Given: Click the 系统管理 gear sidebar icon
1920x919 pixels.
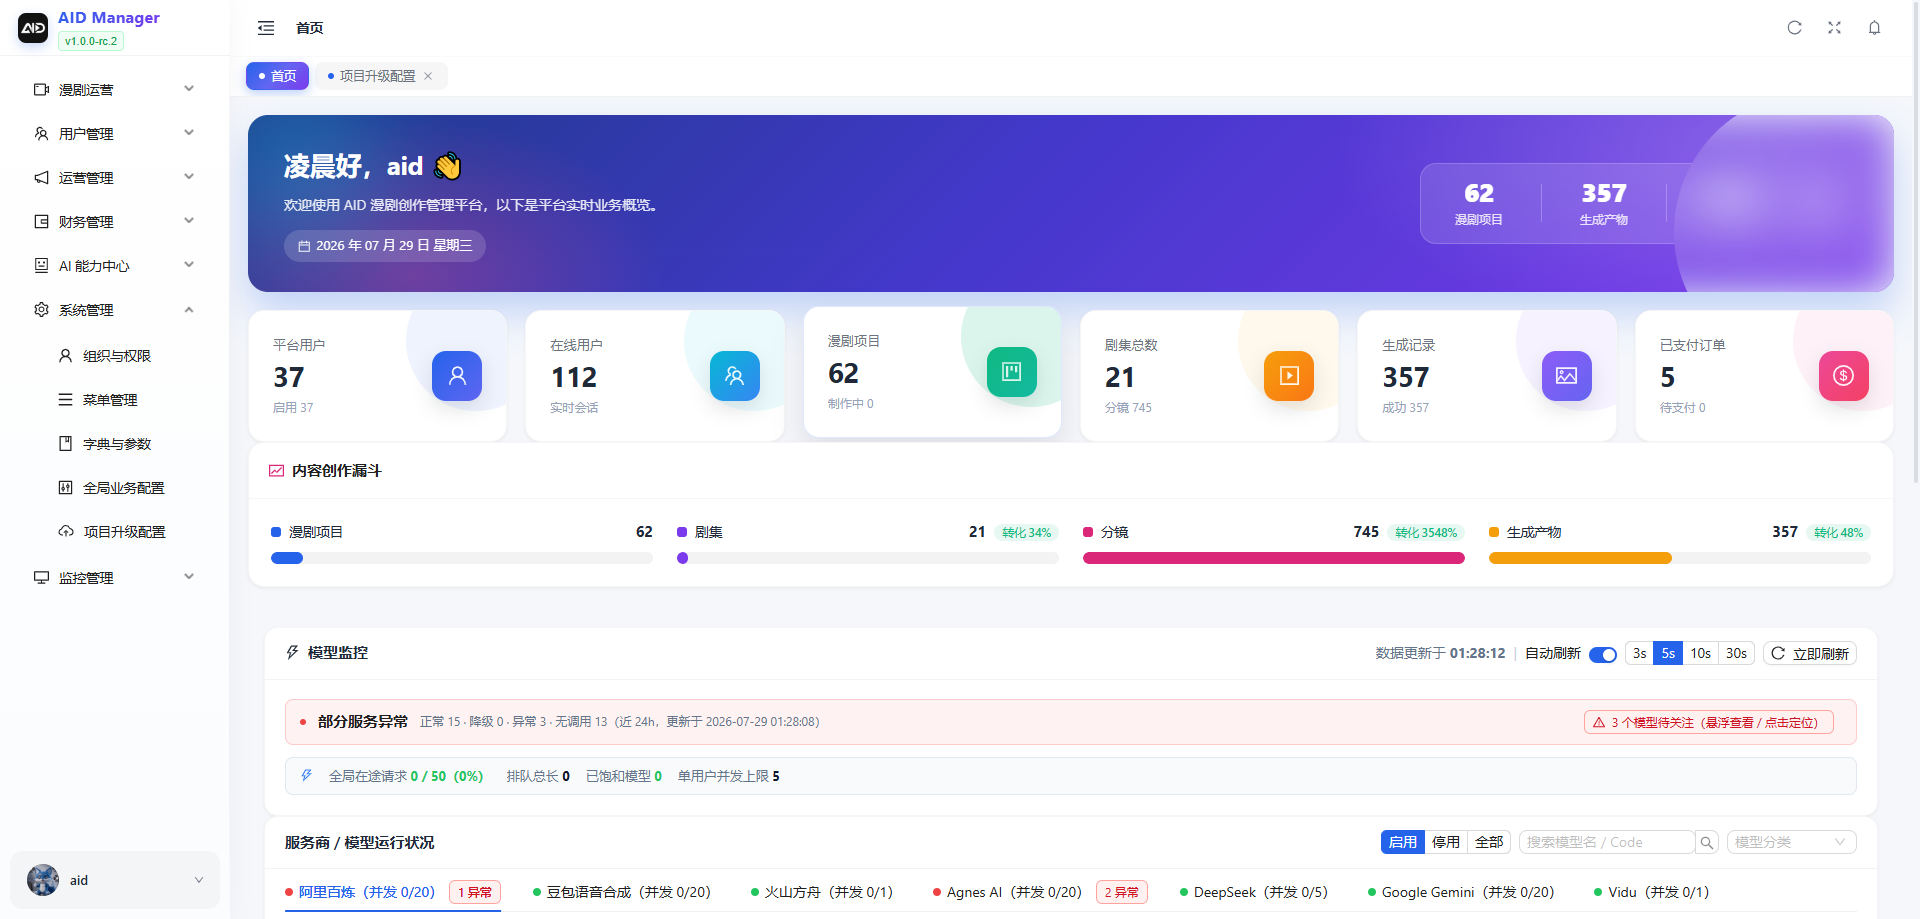Looking at the screenshot, I should point(41,310).
